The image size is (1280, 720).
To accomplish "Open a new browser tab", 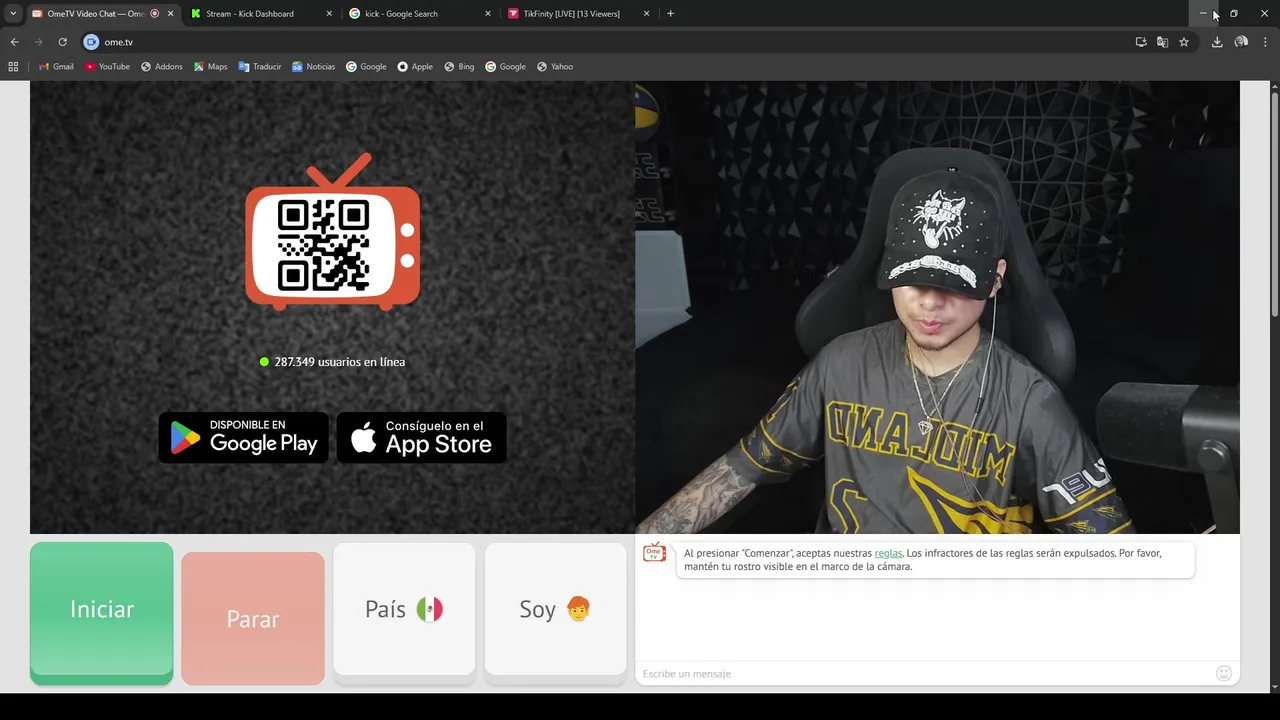I will point(670,14).
